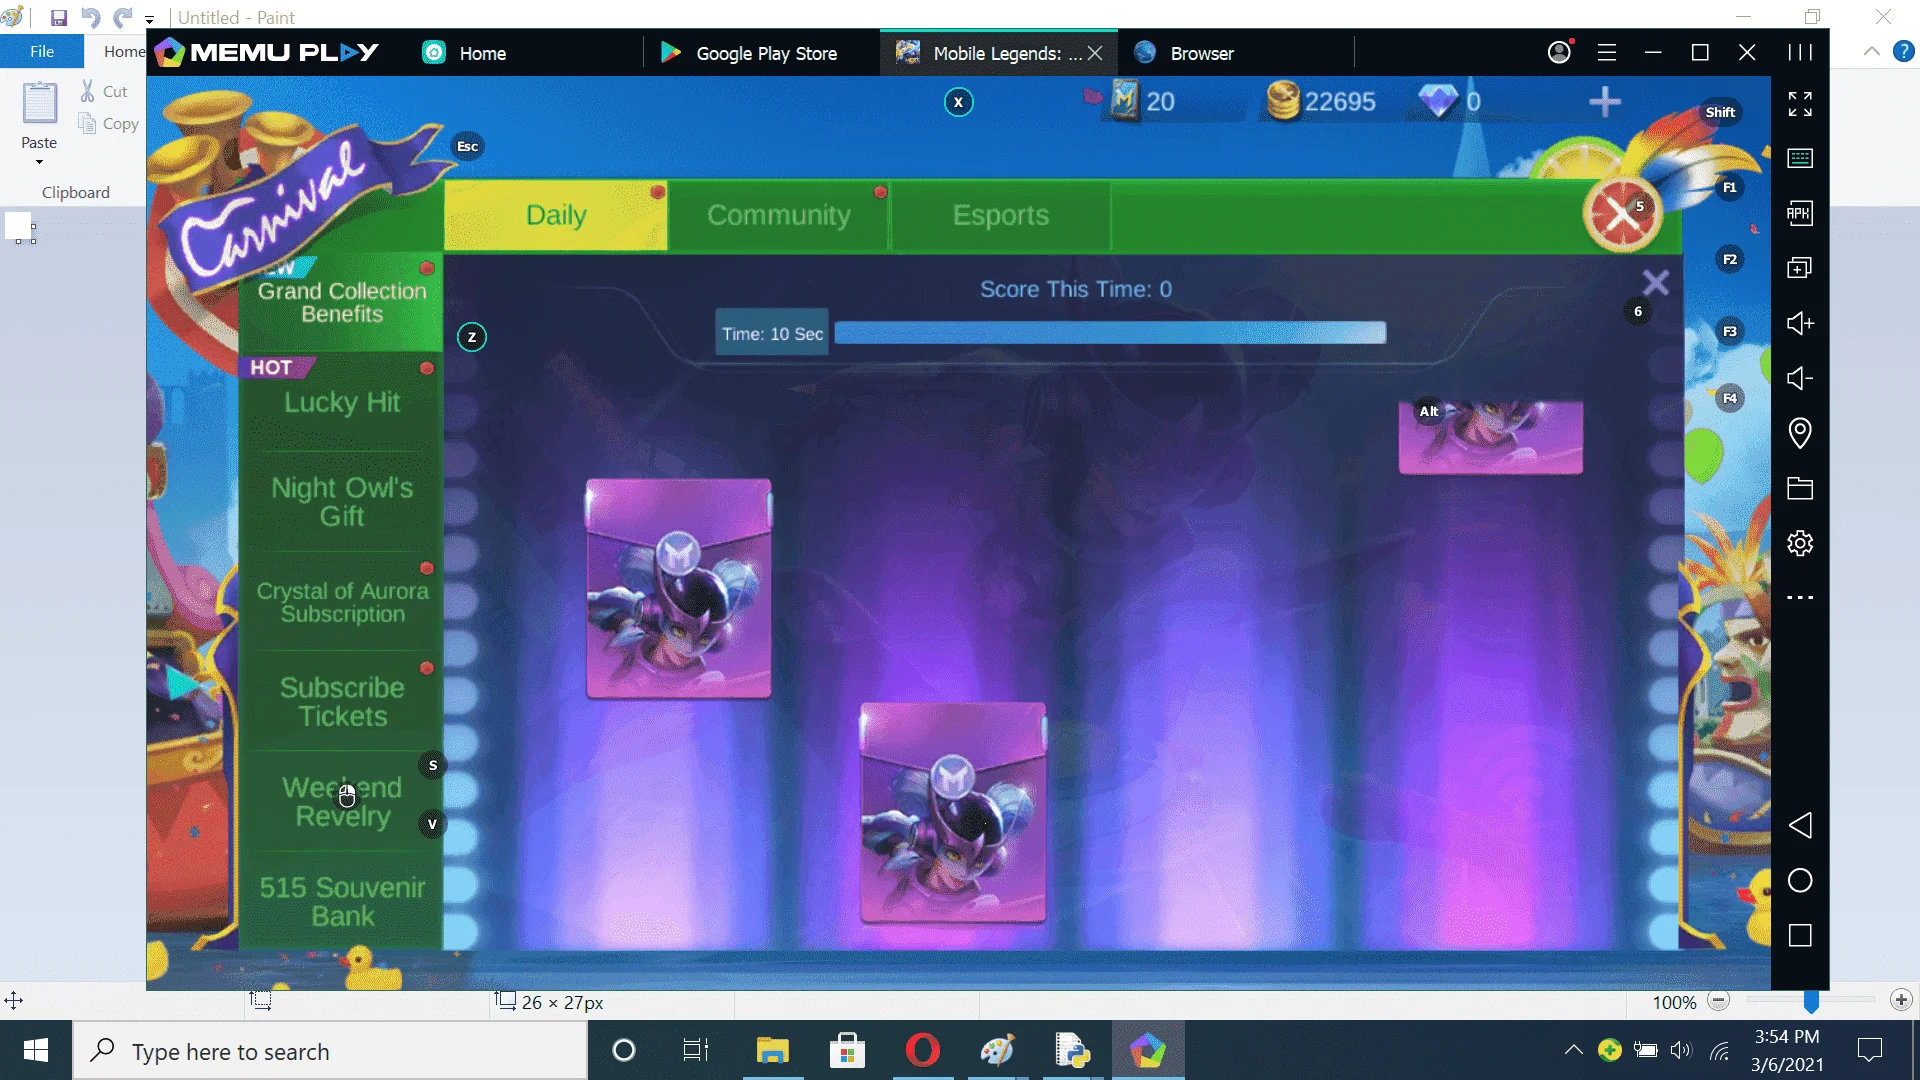Open the Customize Quick Access Toolbar dropdown
Screen dimensions: 1920x1080
coord(149,19)
